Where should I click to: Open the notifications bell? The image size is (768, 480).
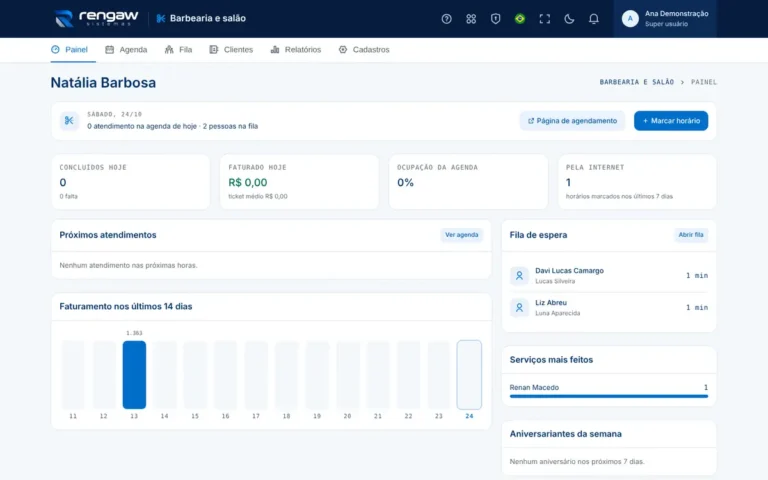coord(593,19)
